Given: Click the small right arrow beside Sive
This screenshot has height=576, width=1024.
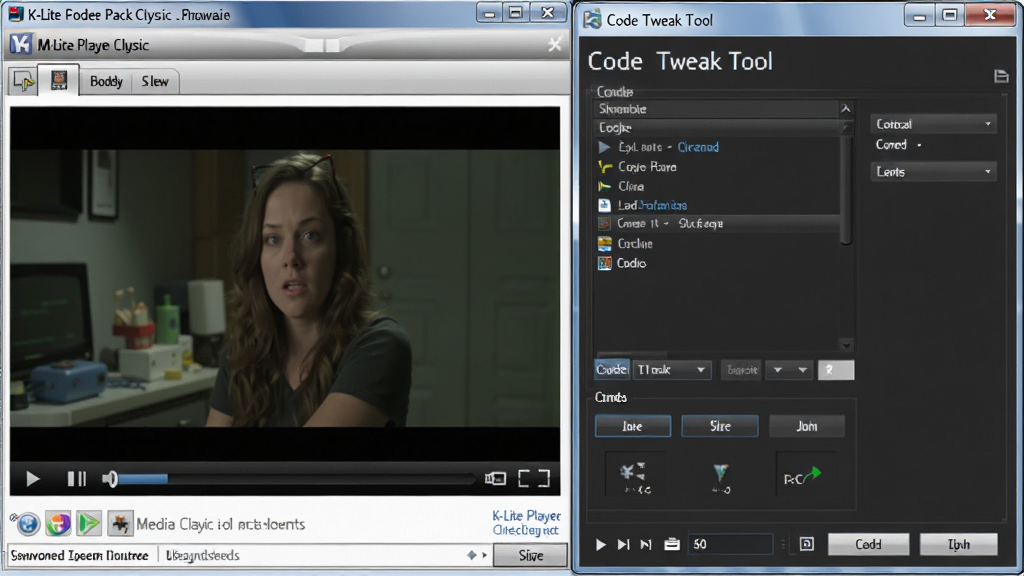Looking at the screenshot, I should 485,555.
